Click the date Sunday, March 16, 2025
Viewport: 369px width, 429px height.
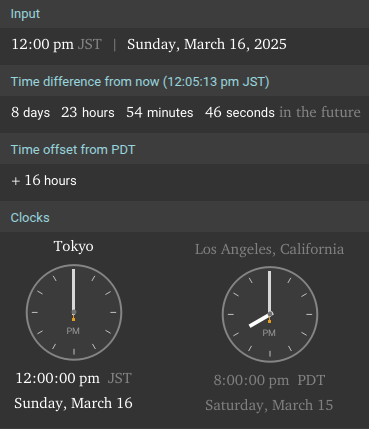[207, 44]
